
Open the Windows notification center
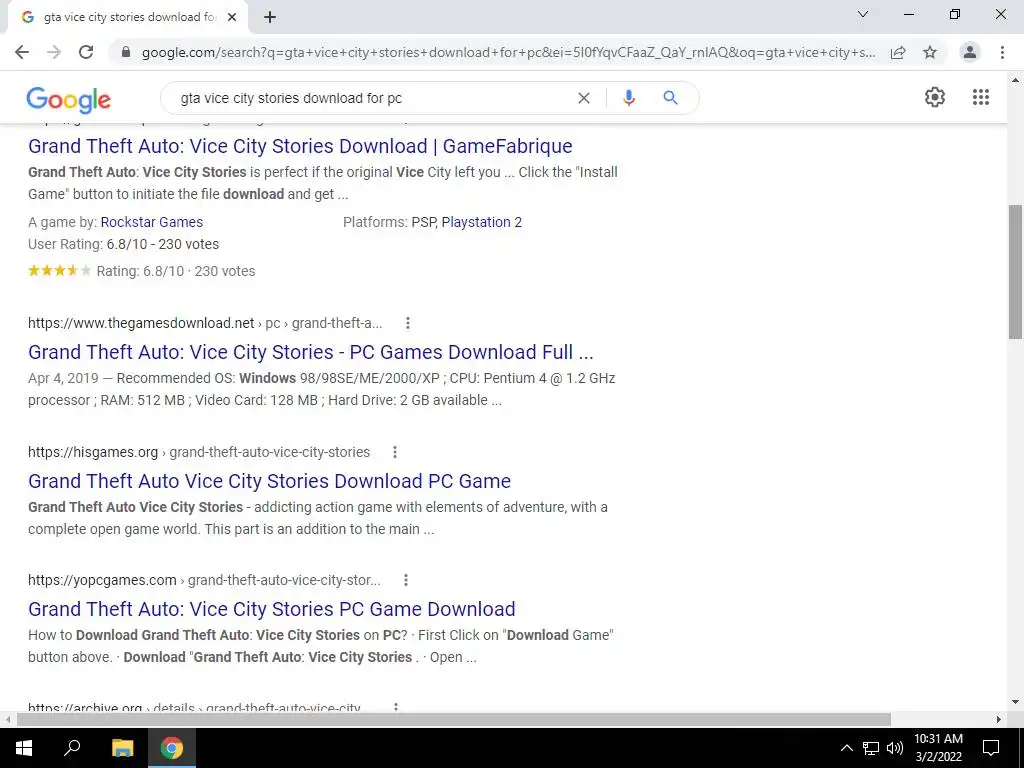(x=991, y=748)
